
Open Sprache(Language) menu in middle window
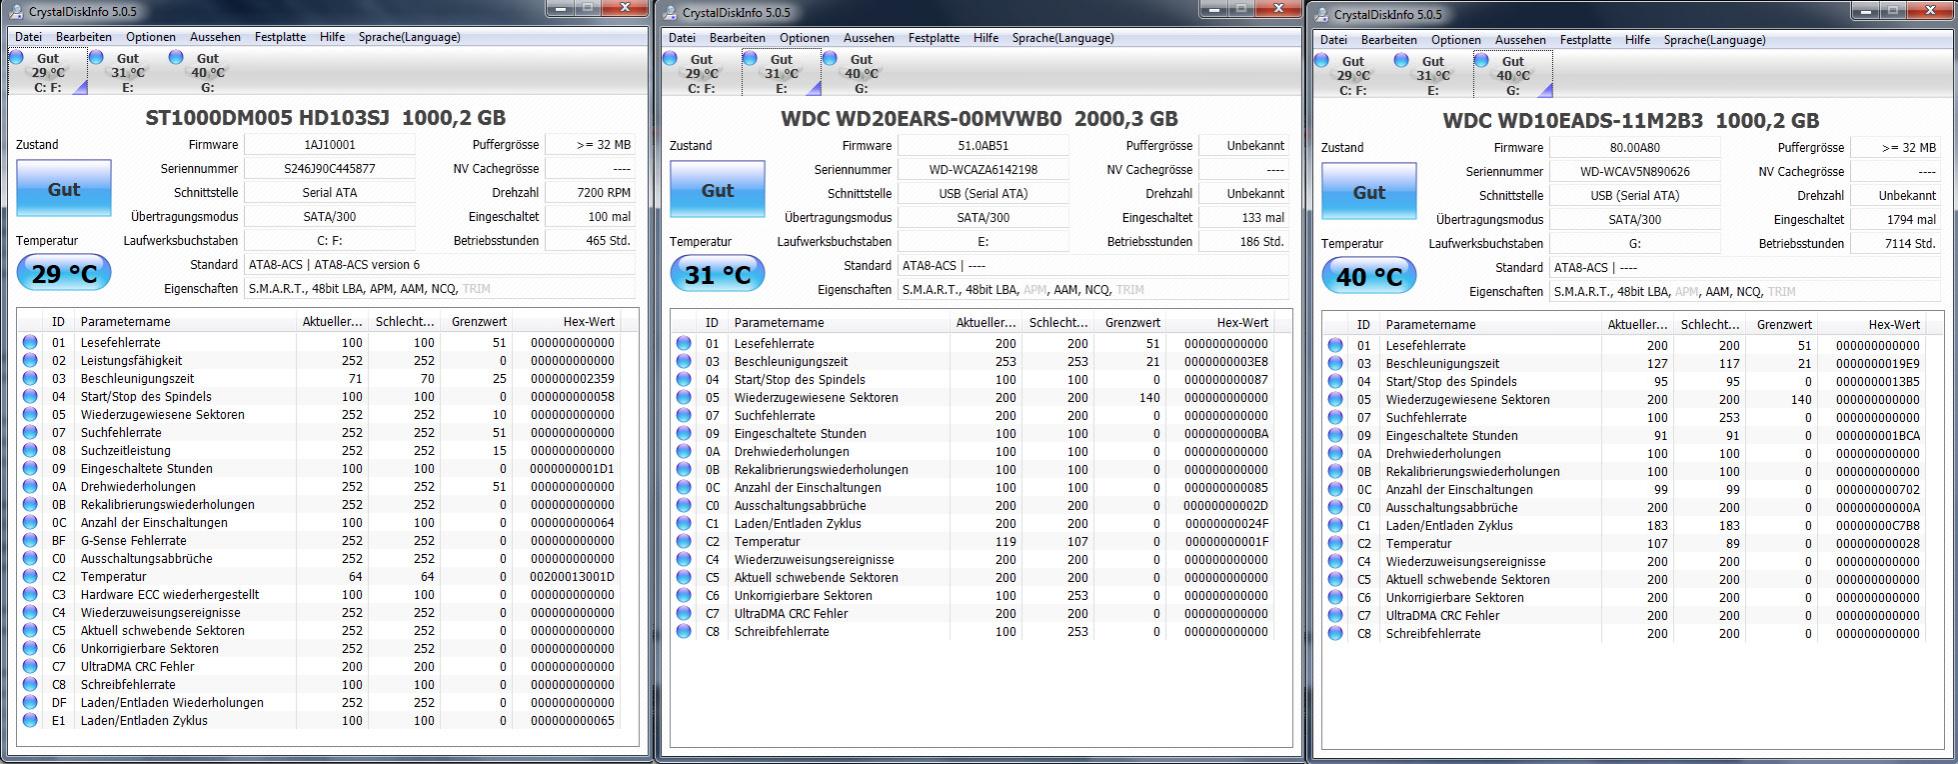point(1062,38)
